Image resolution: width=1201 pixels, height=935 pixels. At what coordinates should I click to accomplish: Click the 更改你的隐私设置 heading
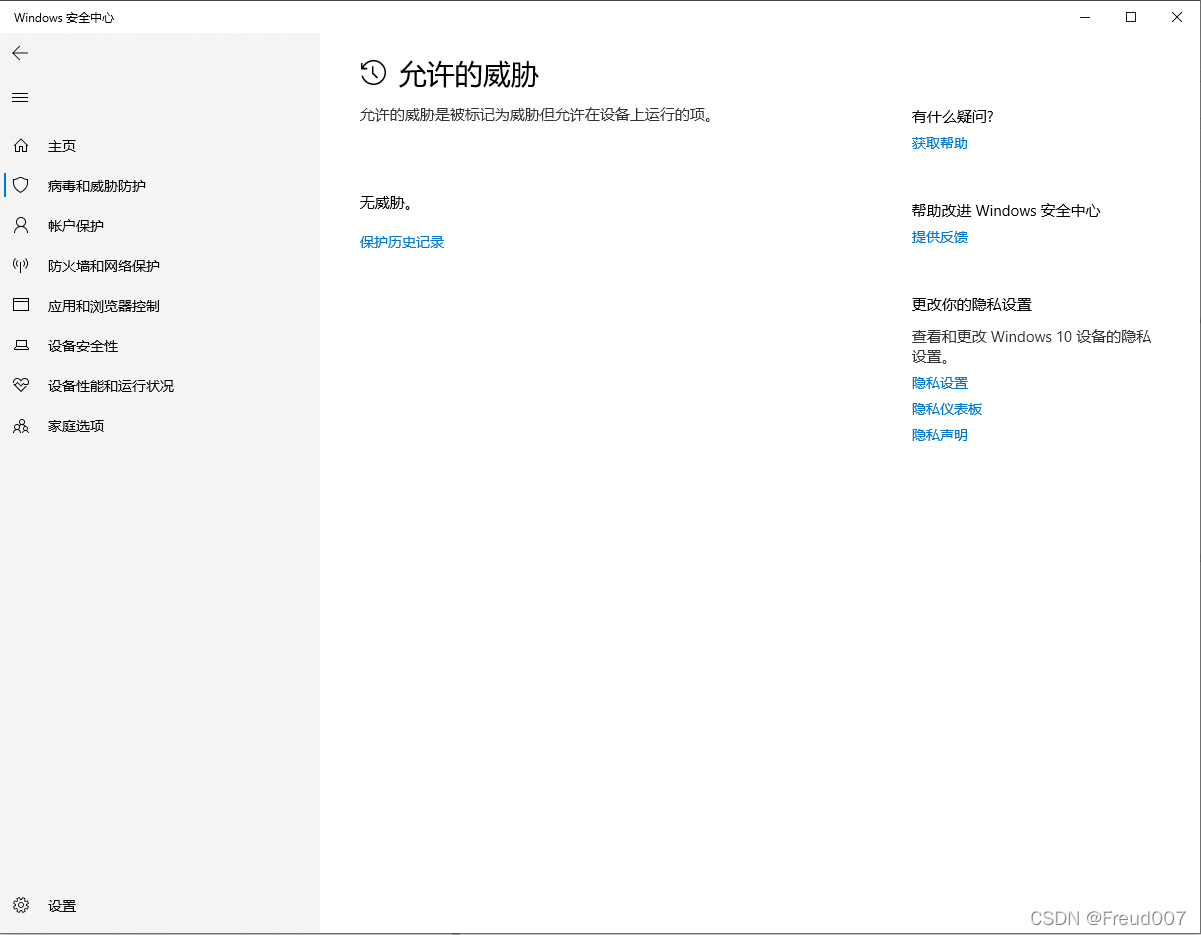972,305
